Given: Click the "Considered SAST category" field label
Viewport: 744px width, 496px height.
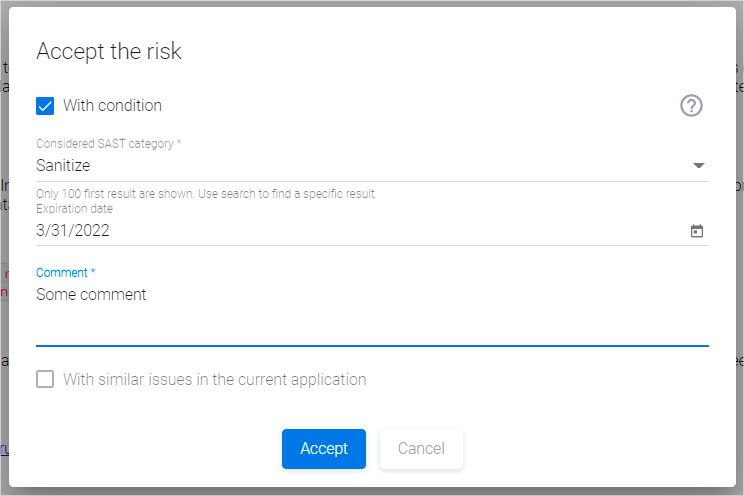Looking at the screenshot, I should (x=108, y=144).
